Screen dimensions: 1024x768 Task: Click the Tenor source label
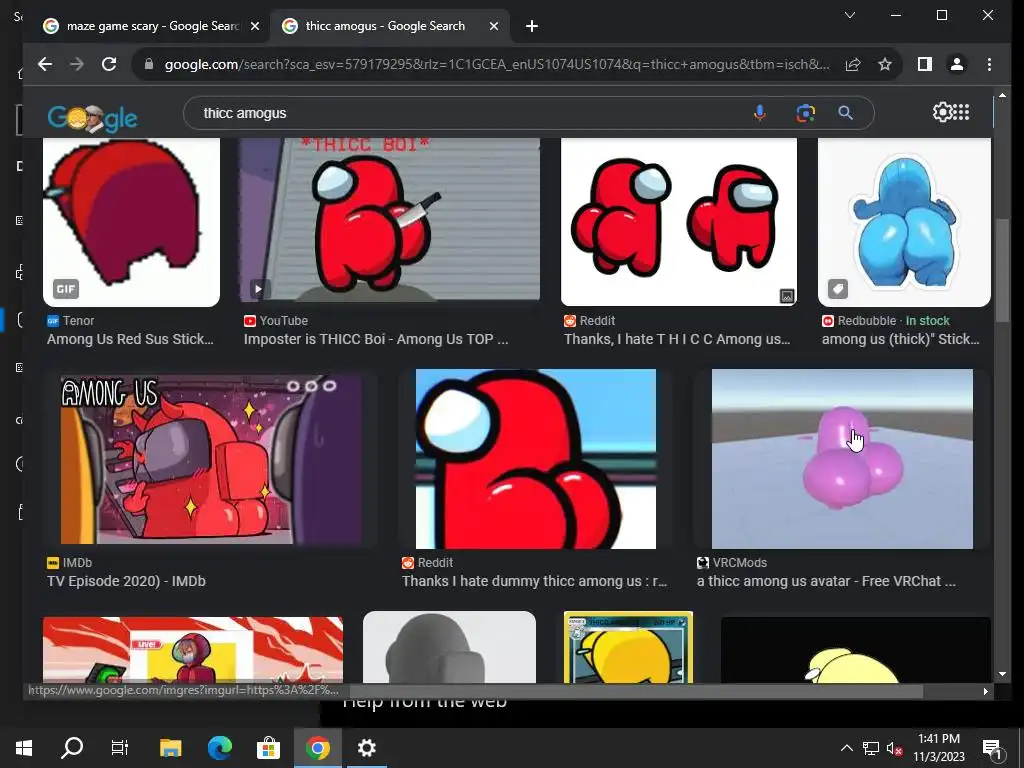coord(71,321)
